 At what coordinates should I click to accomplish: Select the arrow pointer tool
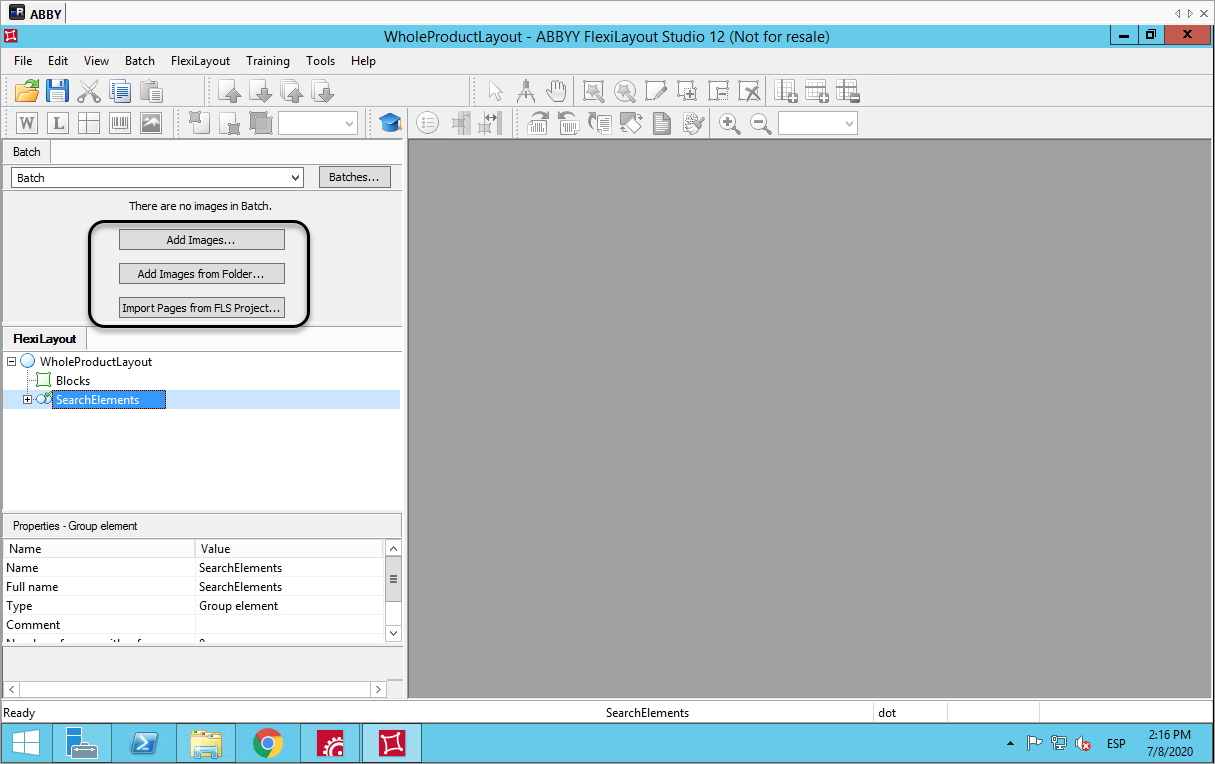pos(496,91)
